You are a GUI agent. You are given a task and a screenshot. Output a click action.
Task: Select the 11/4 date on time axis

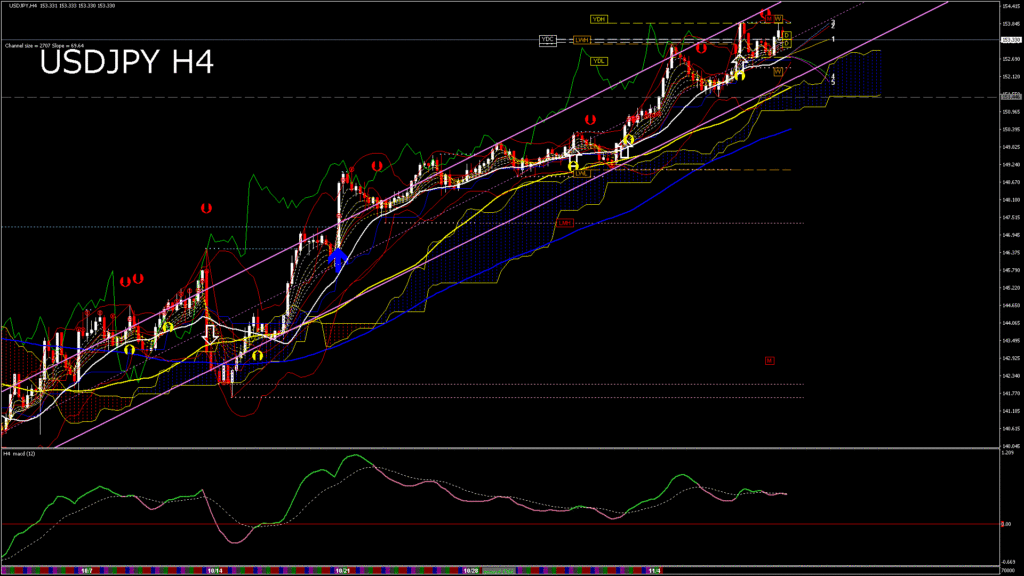652,570
